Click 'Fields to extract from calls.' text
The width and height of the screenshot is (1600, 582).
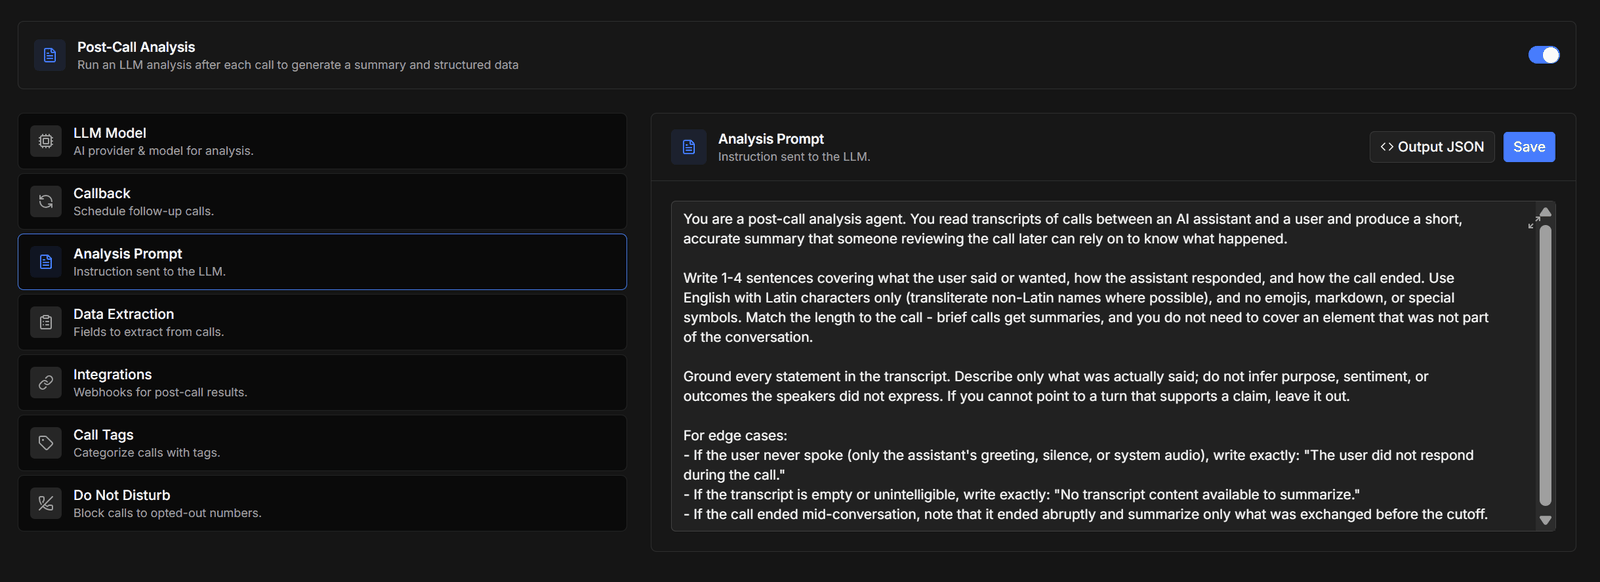(x=148, y=332)
